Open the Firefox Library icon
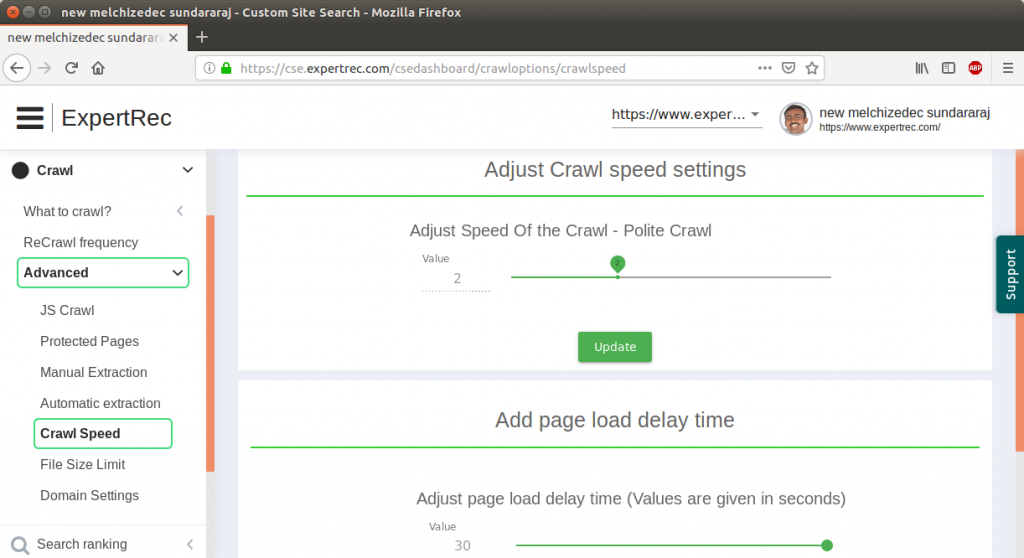 pos(921,68)
